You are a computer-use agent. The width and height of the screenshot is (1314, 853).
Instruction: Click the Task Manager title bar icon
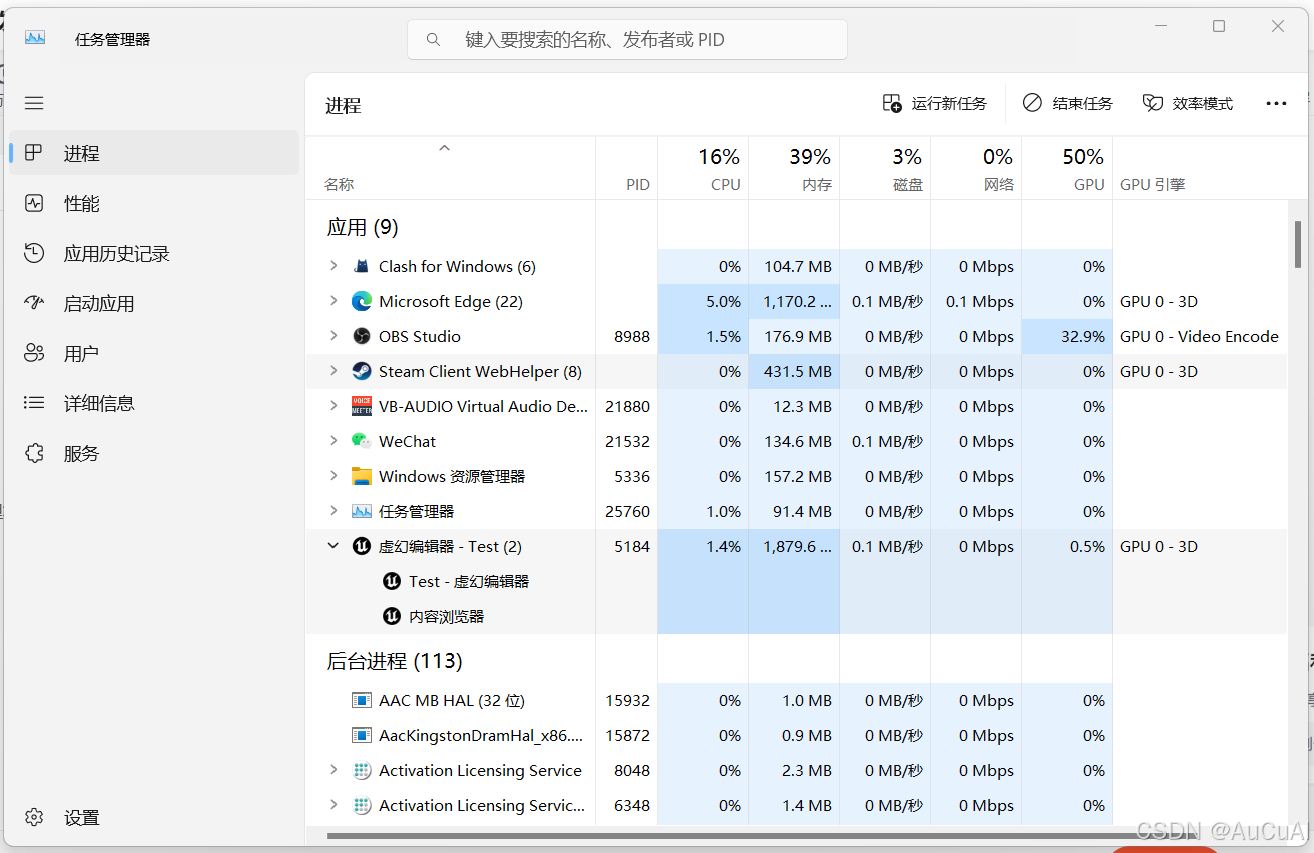[35, 38]
